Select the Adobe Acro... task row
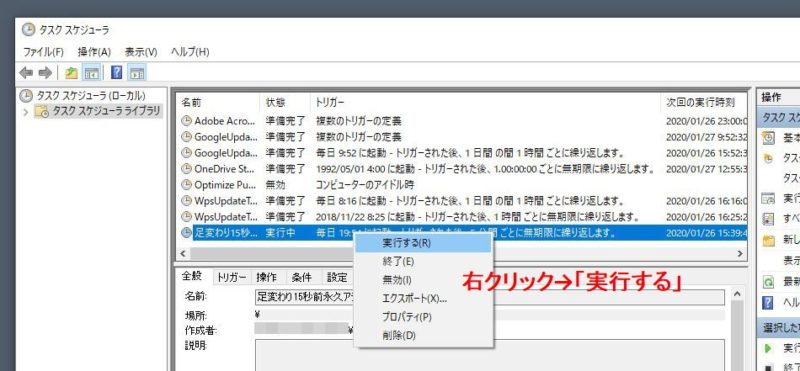The image size is (800, 371). tap(462, 121)
